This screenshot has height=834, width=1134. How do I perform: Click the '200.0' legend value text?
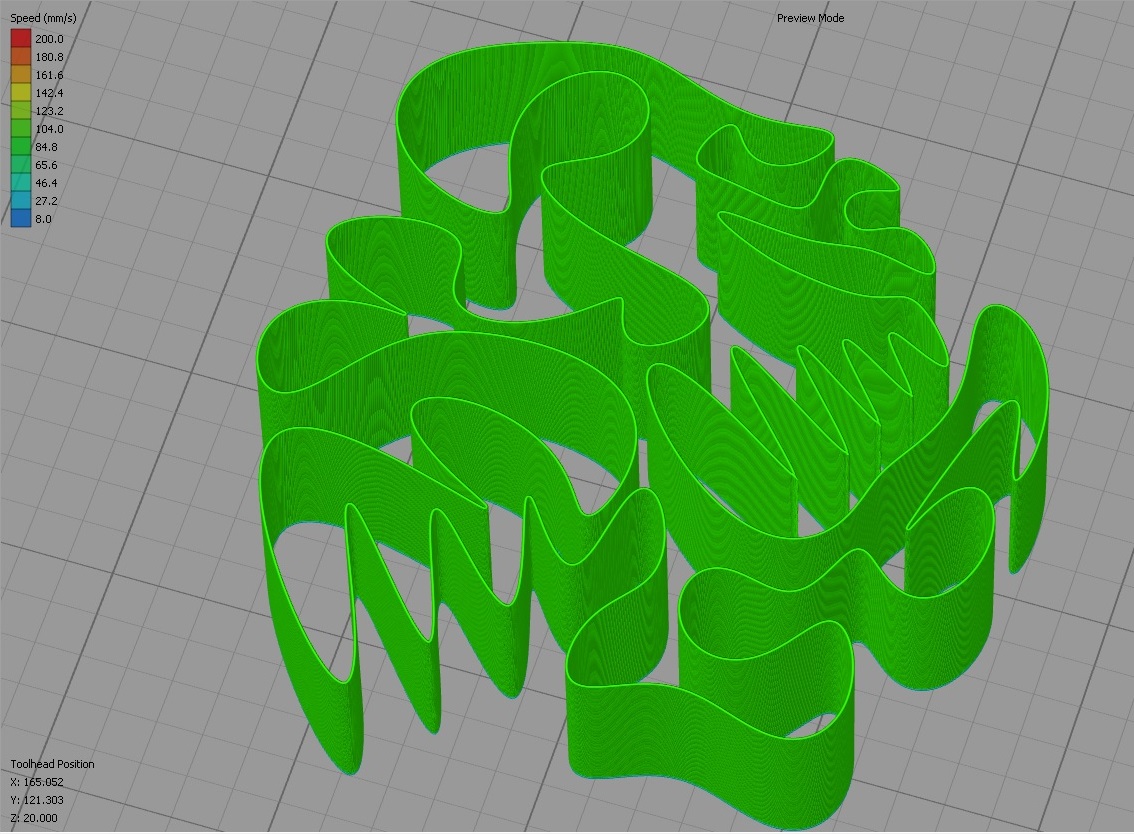[49, 39]
